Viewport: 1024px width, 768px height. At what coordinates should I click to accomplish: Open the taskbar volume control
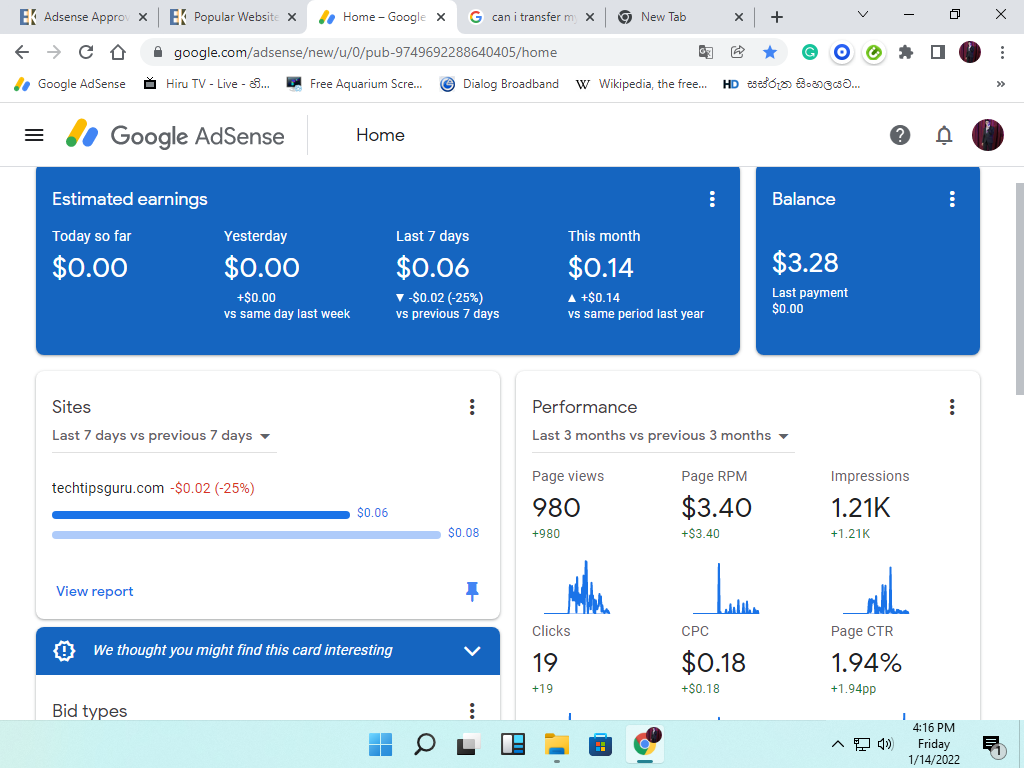click(885, 744)
